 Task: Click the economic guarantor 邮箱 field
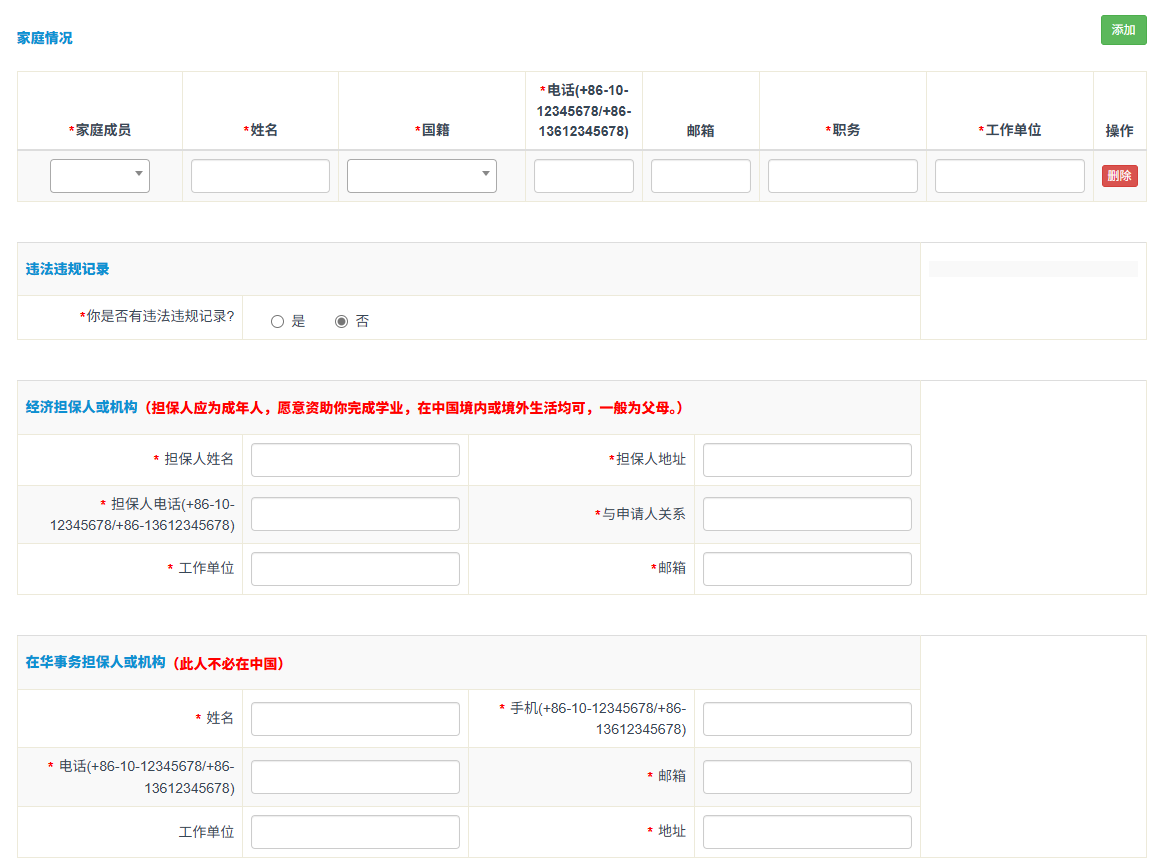click(807, 569)
